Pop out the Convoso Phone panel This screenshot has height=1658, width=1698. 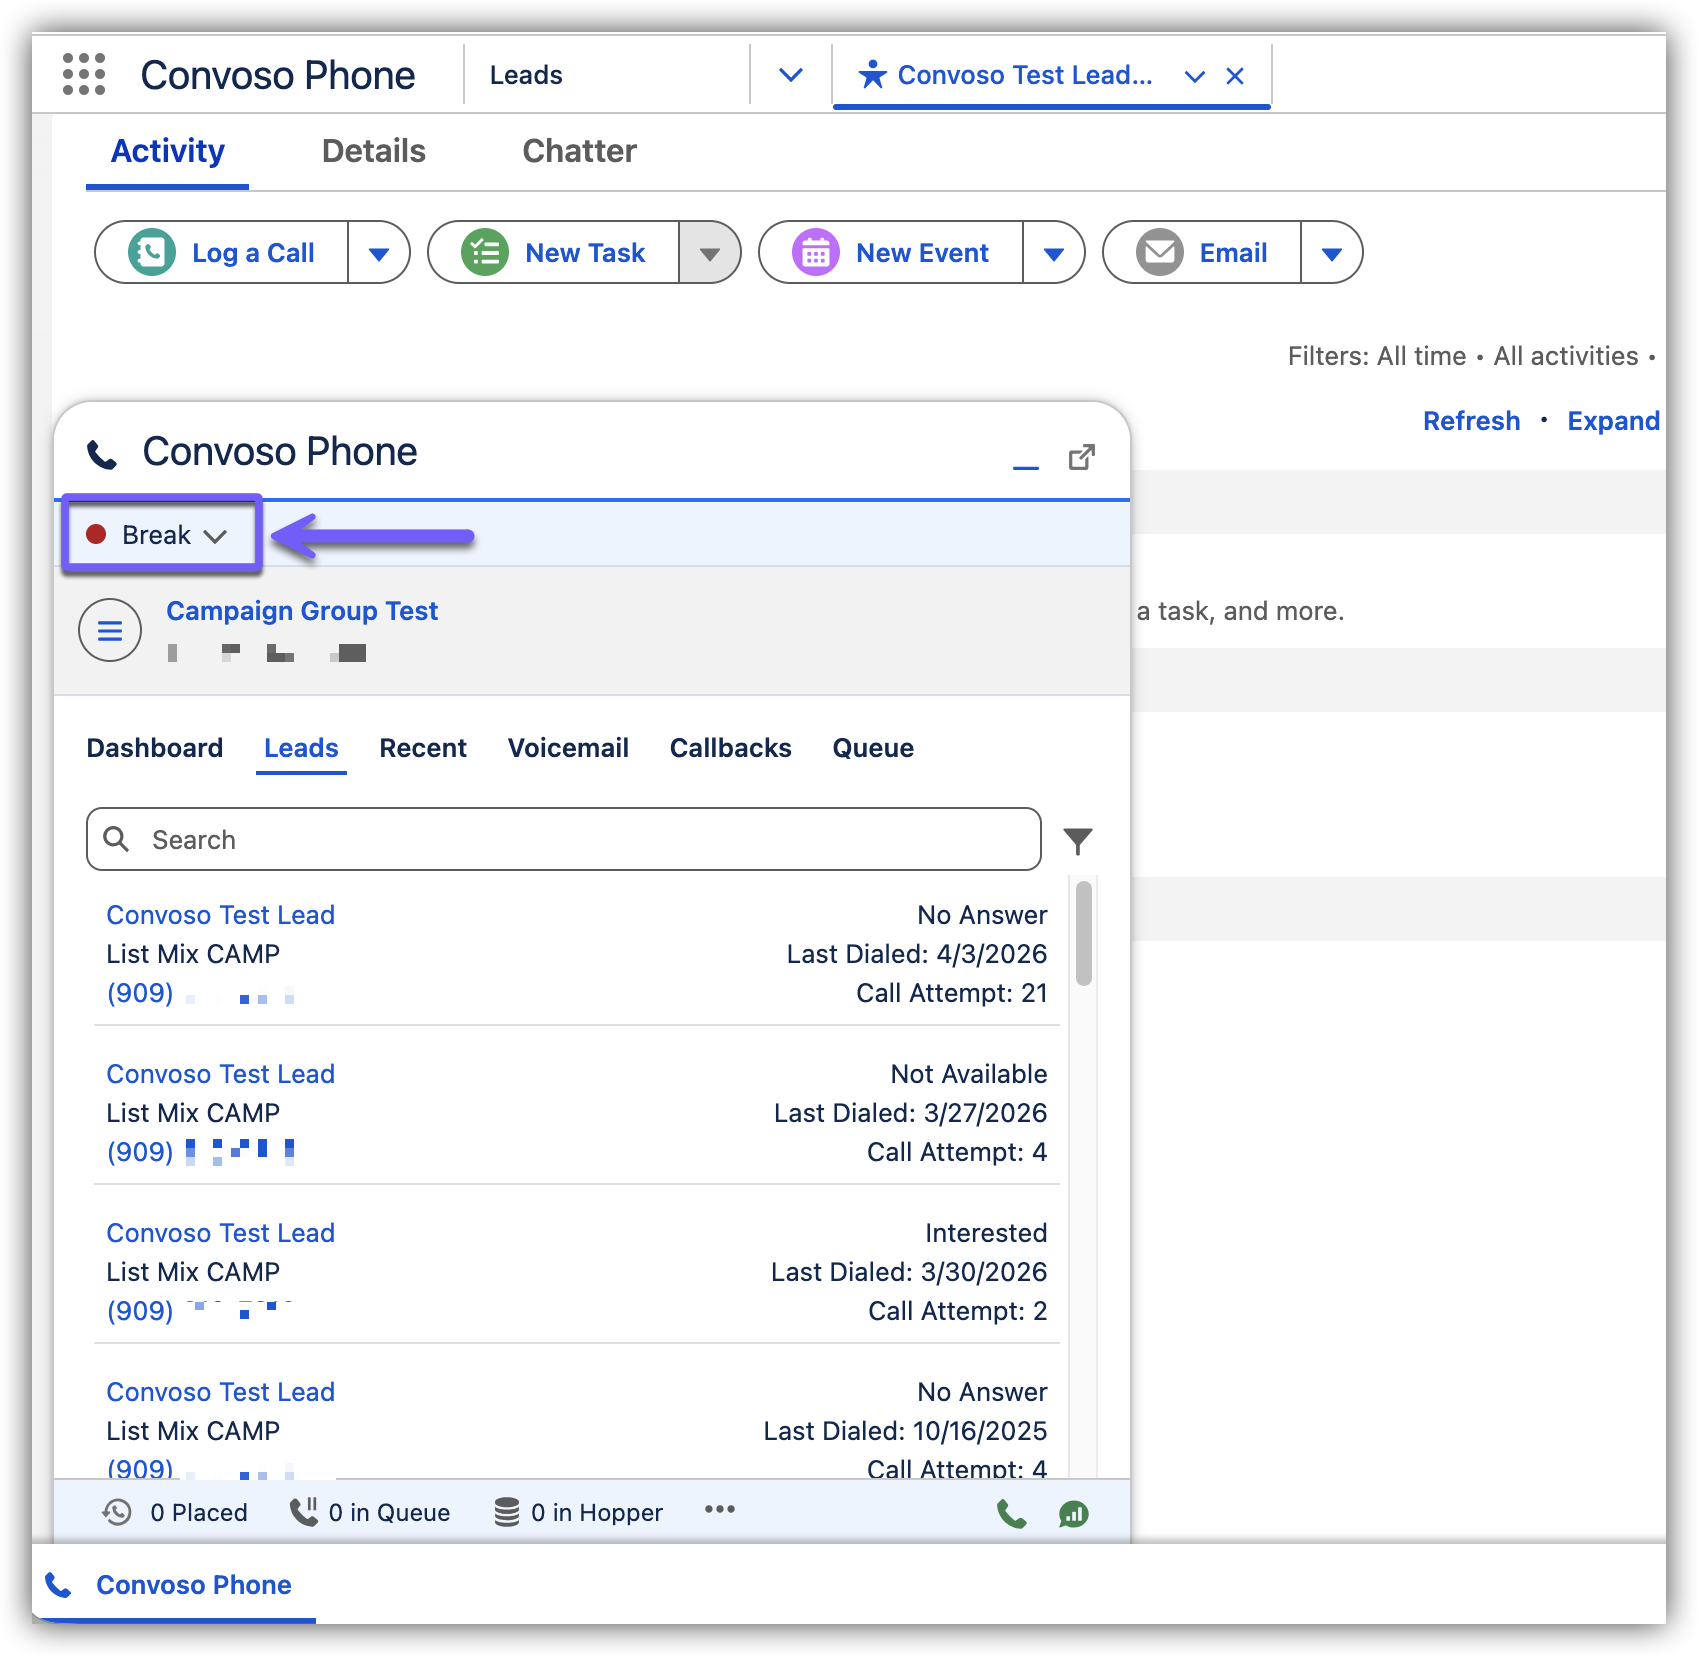coord(1081,458)
